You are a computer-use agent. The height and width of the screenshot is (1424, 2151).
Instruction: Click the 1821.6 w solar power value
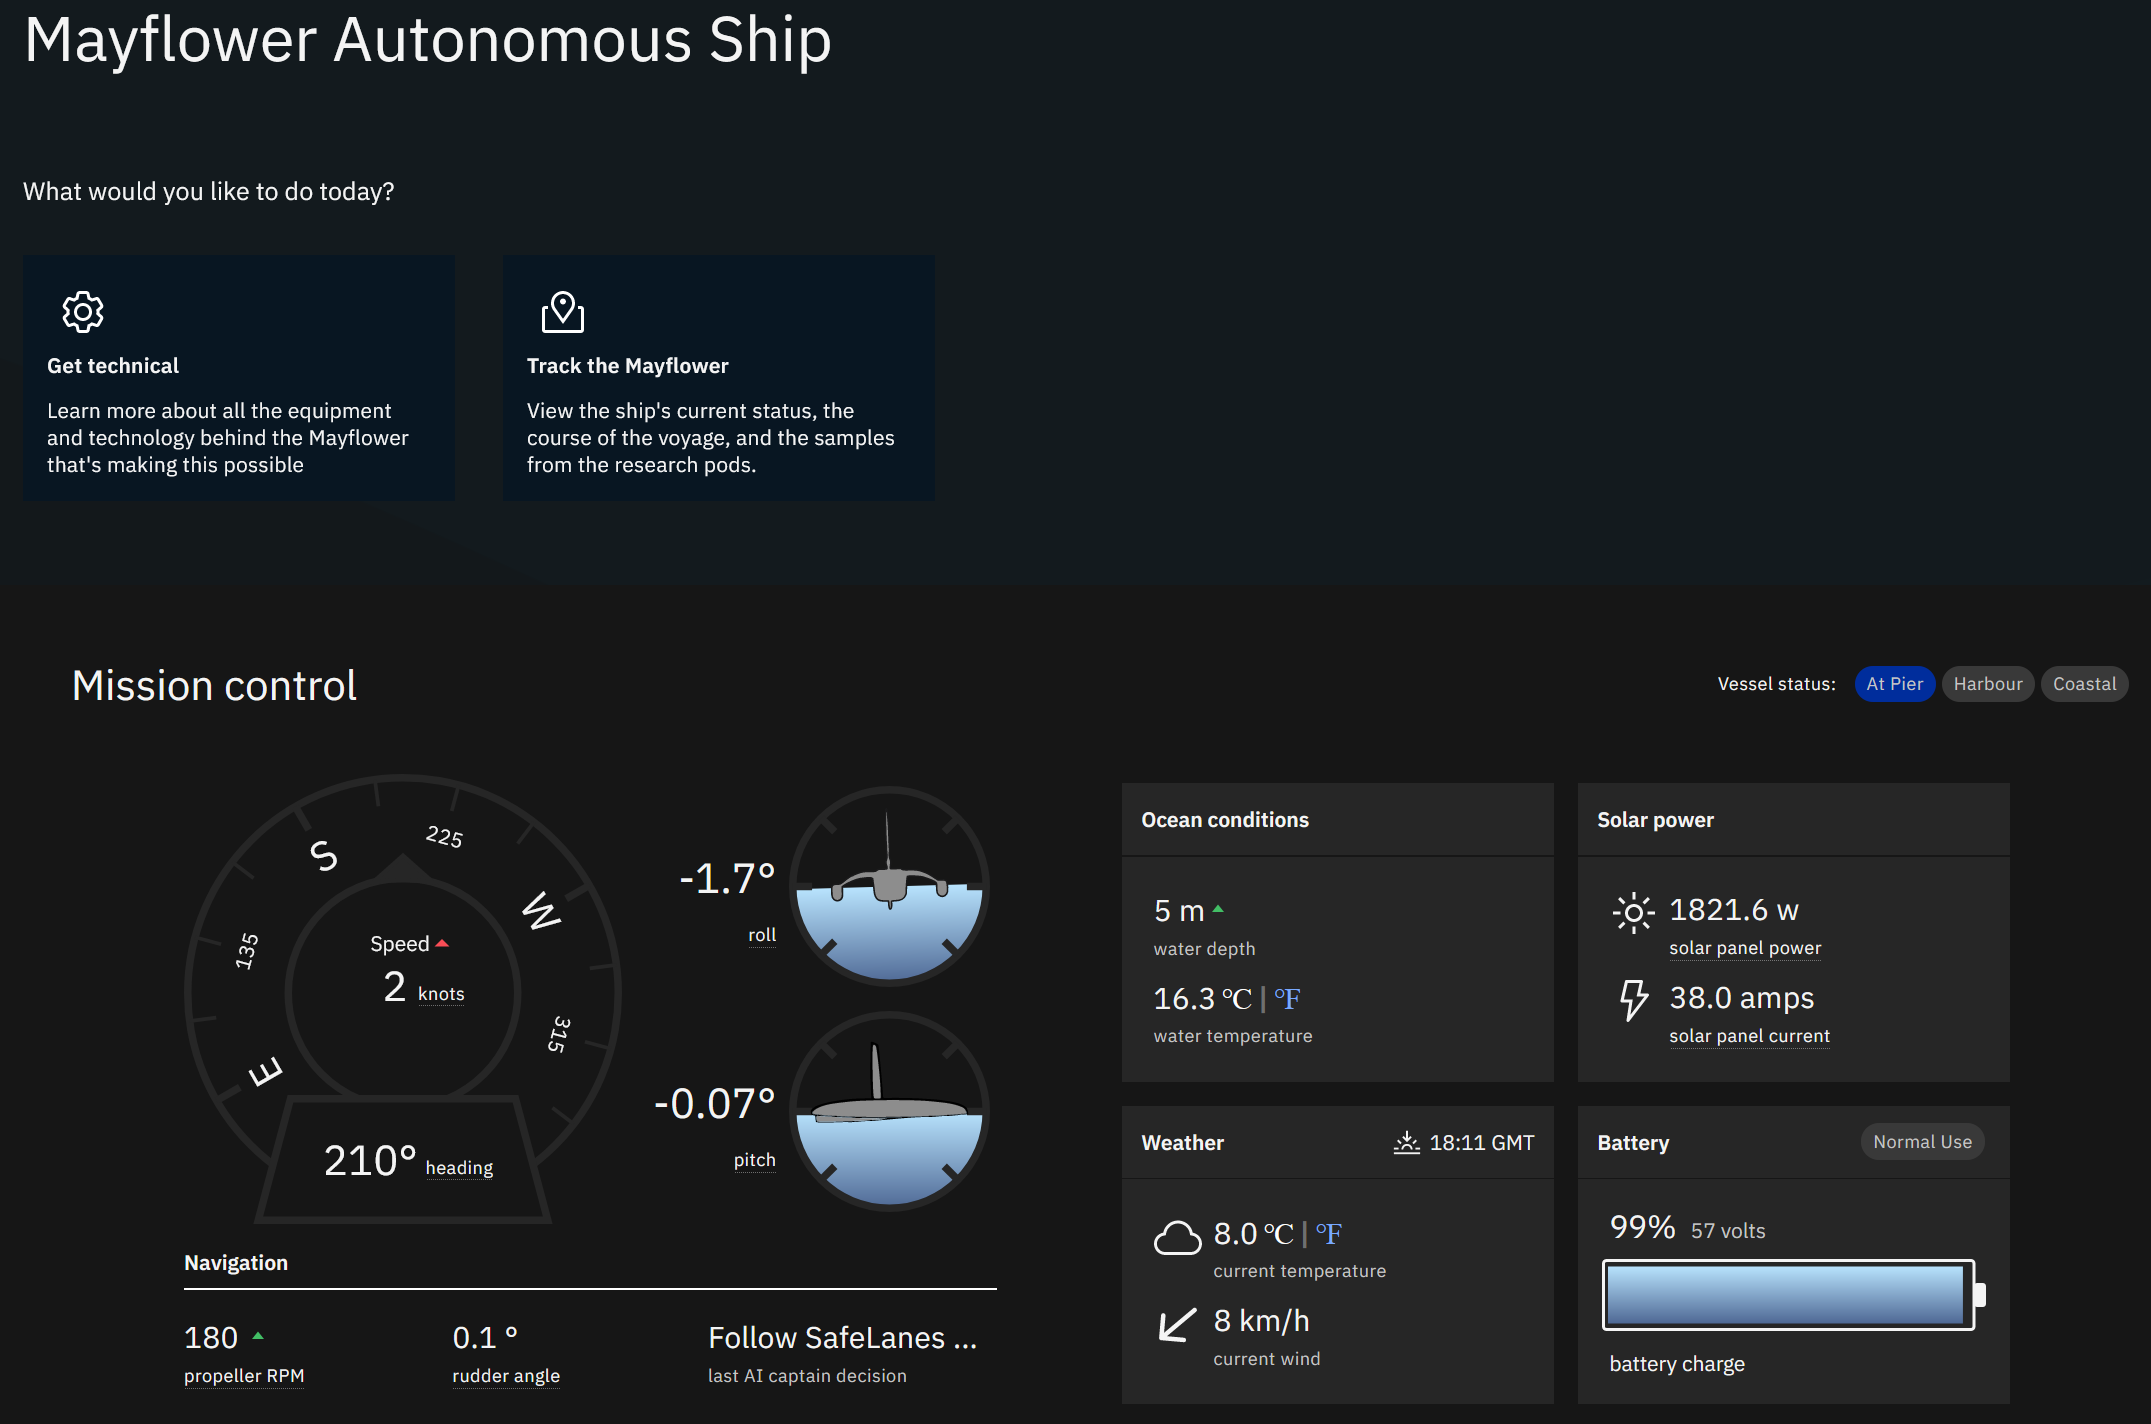pos(1733,910)
